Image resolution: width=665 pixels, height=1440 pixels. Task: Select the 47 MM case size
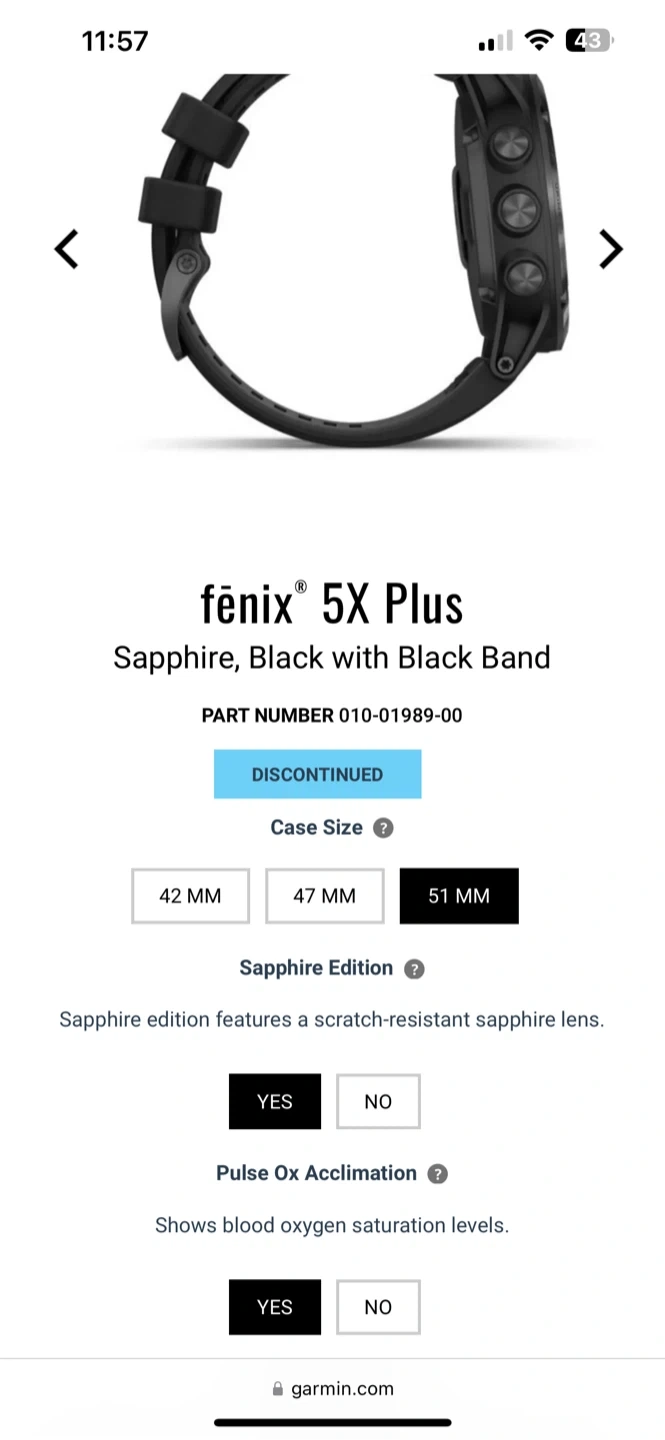pyautogui.click(x=324, y=896)
